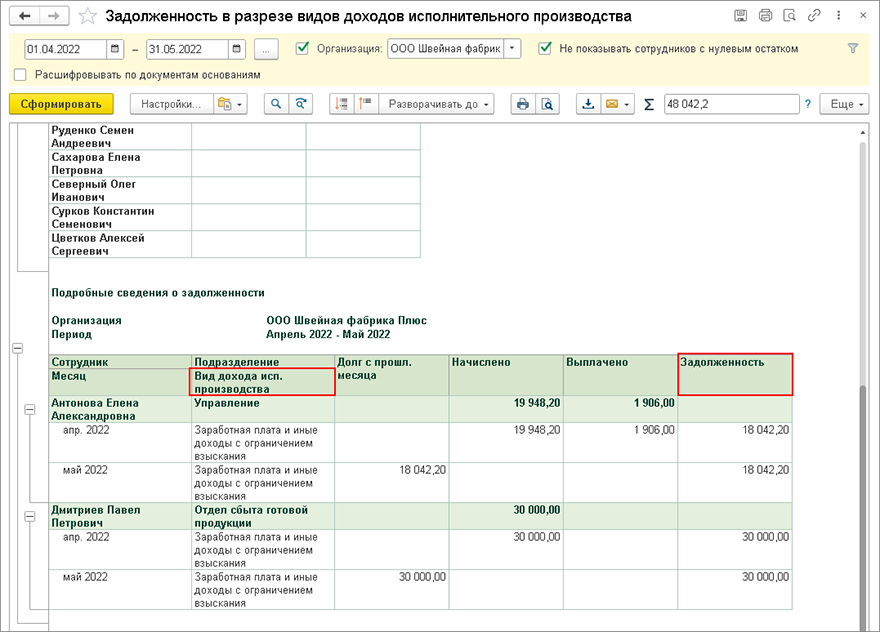Collapse Дмитриев Павел Петрович group
This screenshot has width=880, height=632.
(x=30, y=516)
